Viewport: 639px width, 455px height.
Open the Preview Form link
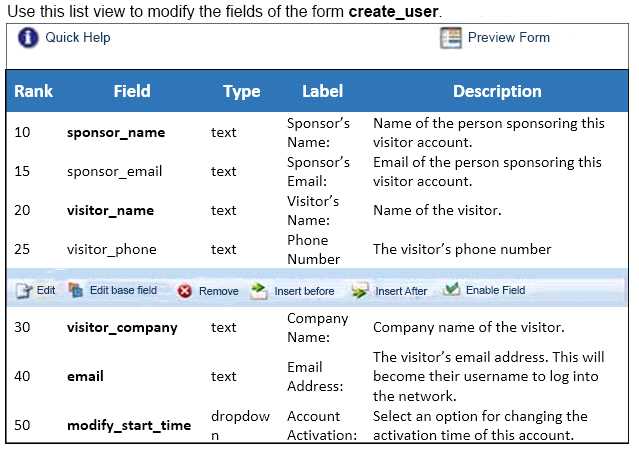tap(508, 38)
